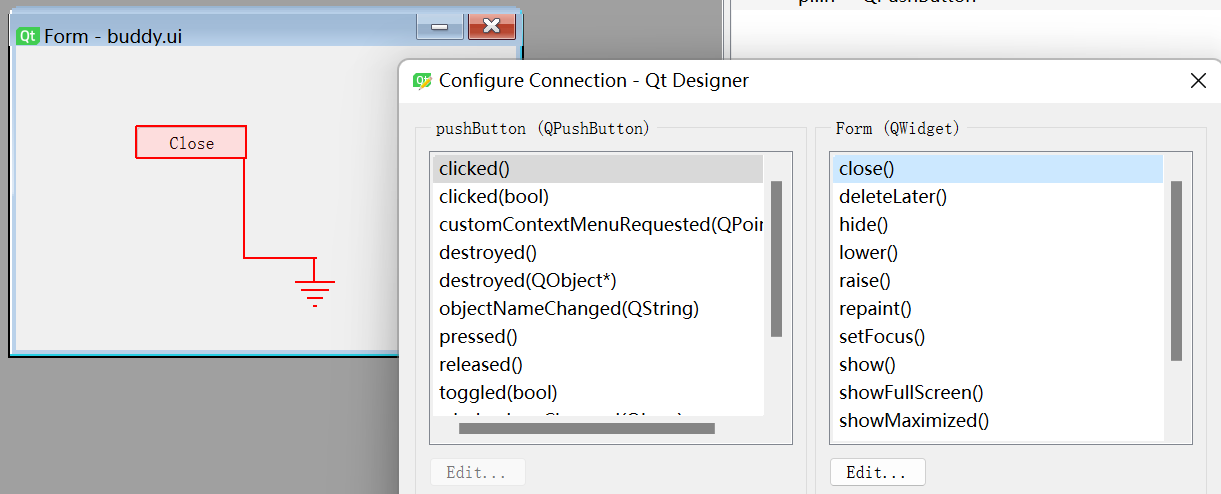
Task: Select the repaint() slot
Action: click(998, 309)
